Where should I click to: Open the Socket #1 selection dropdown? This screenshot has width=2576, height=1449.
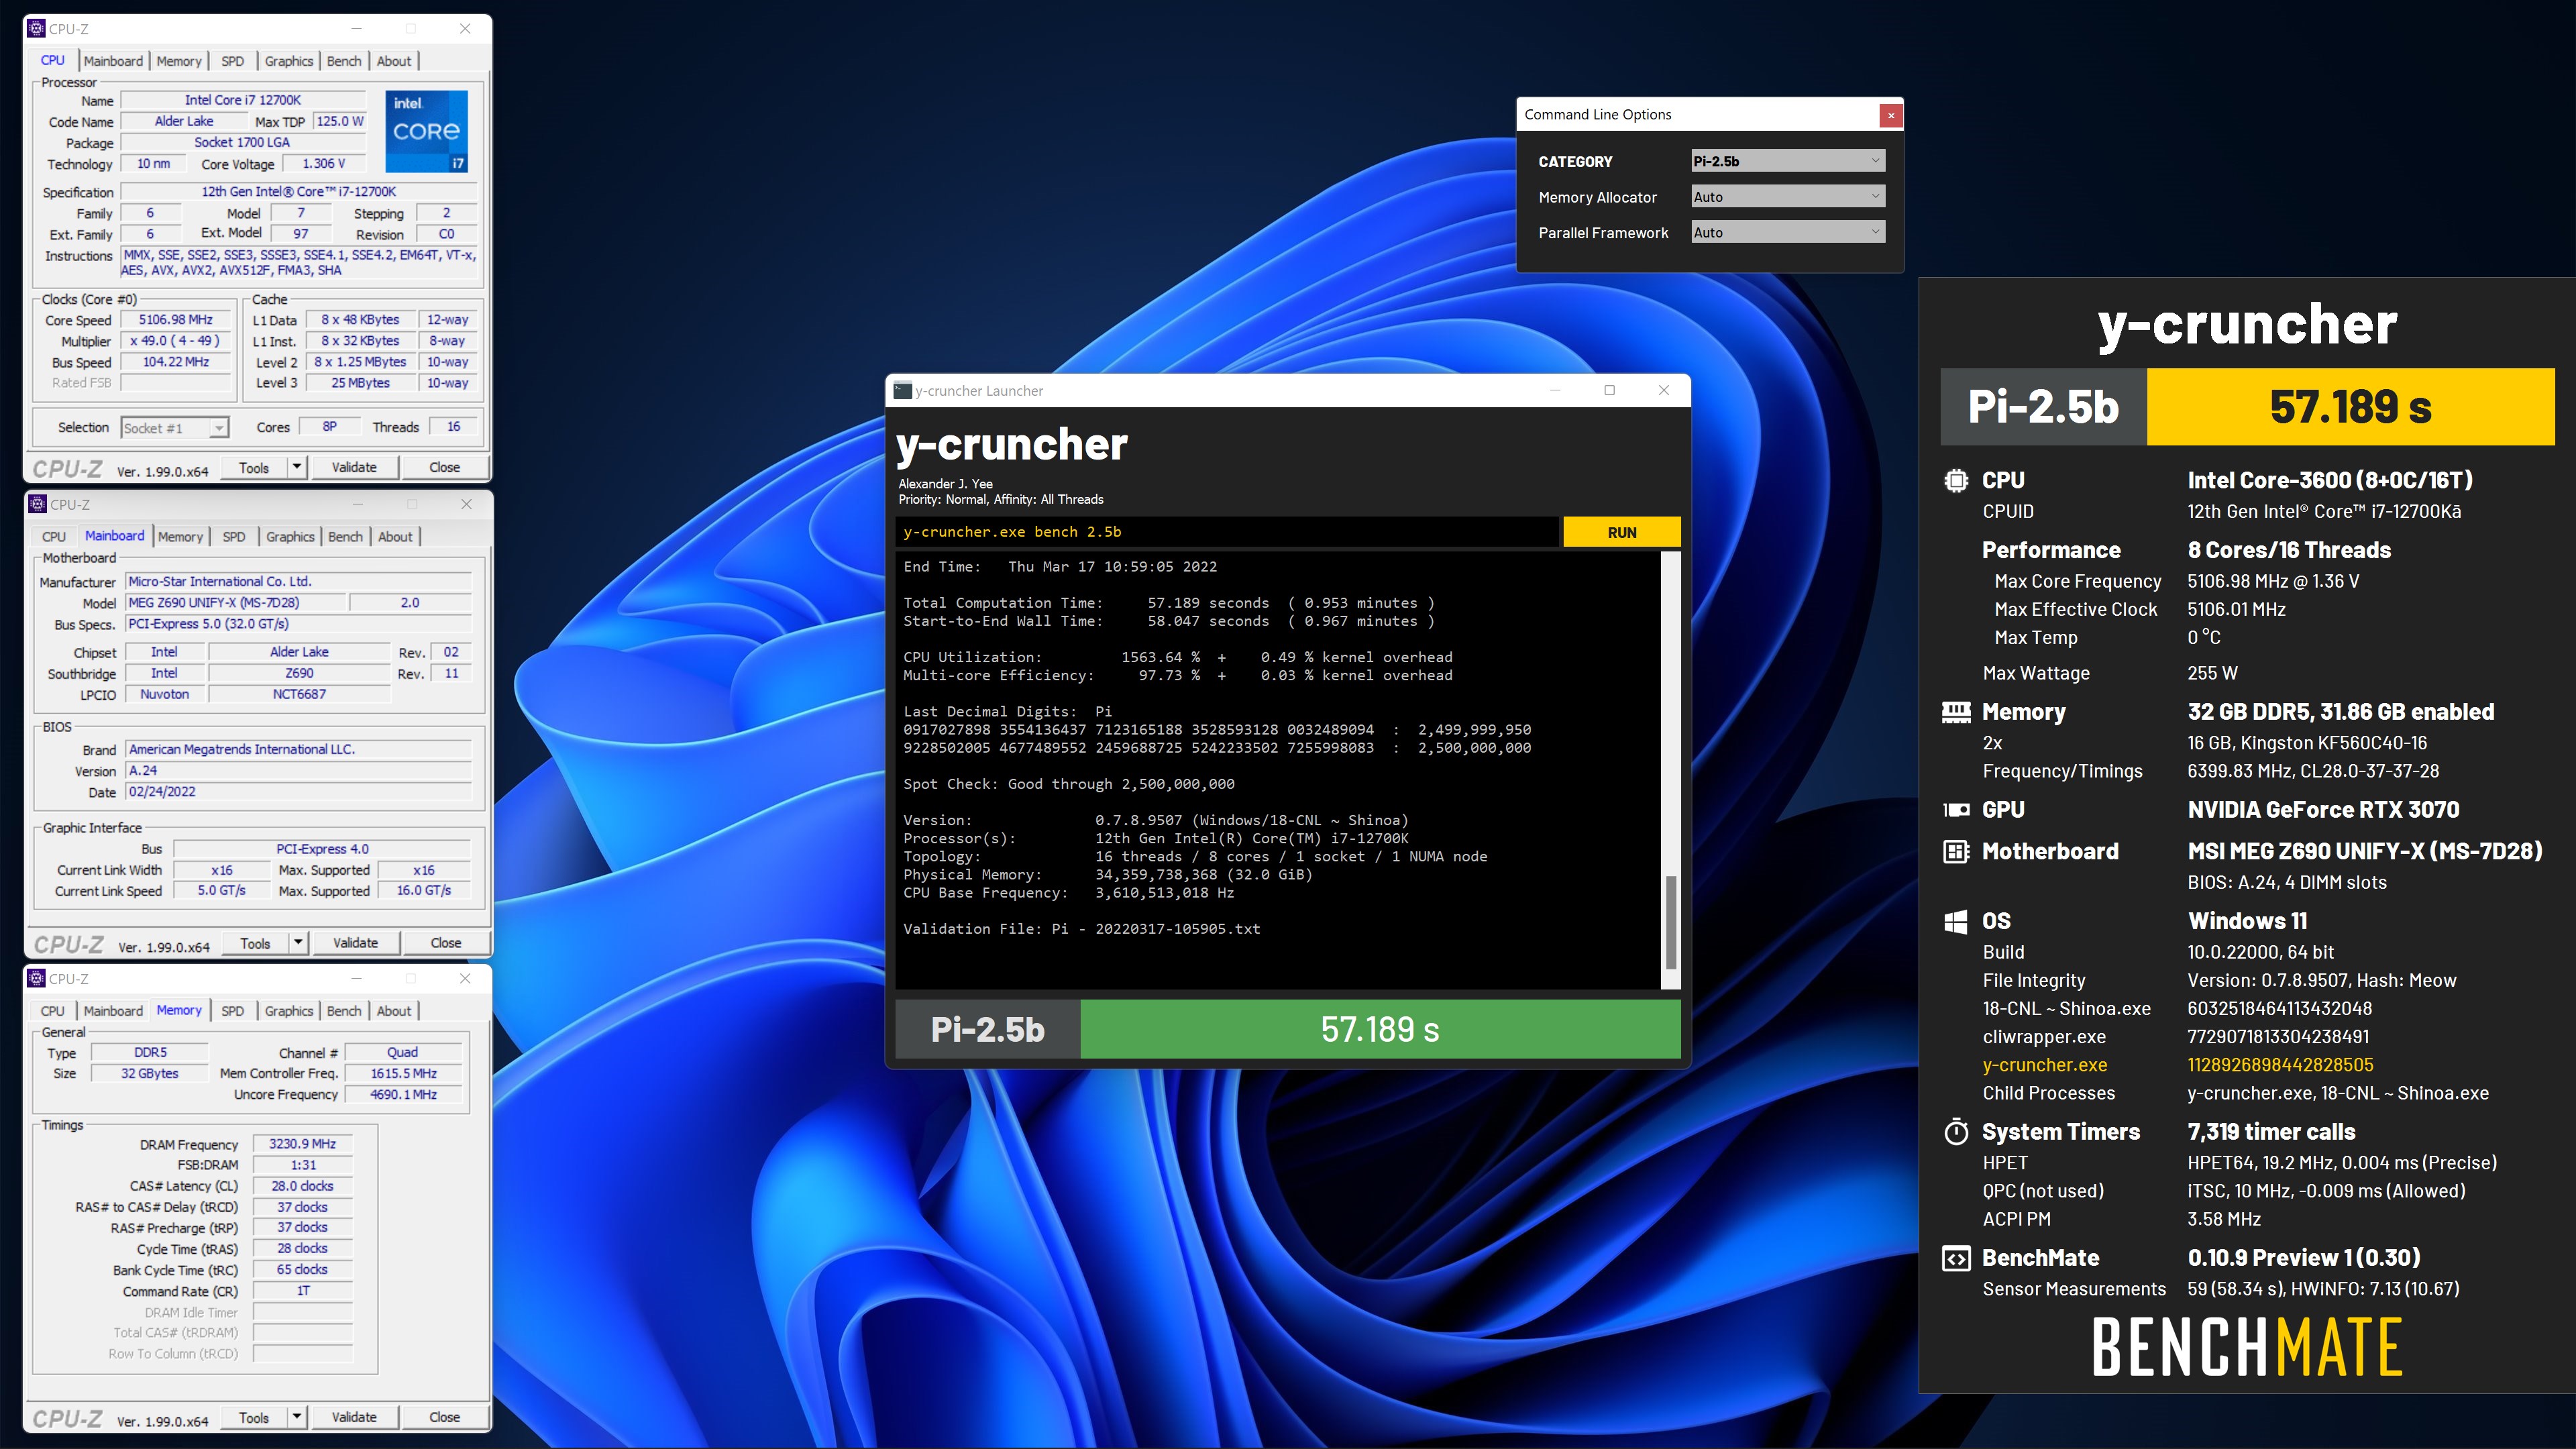coord(175,428)
